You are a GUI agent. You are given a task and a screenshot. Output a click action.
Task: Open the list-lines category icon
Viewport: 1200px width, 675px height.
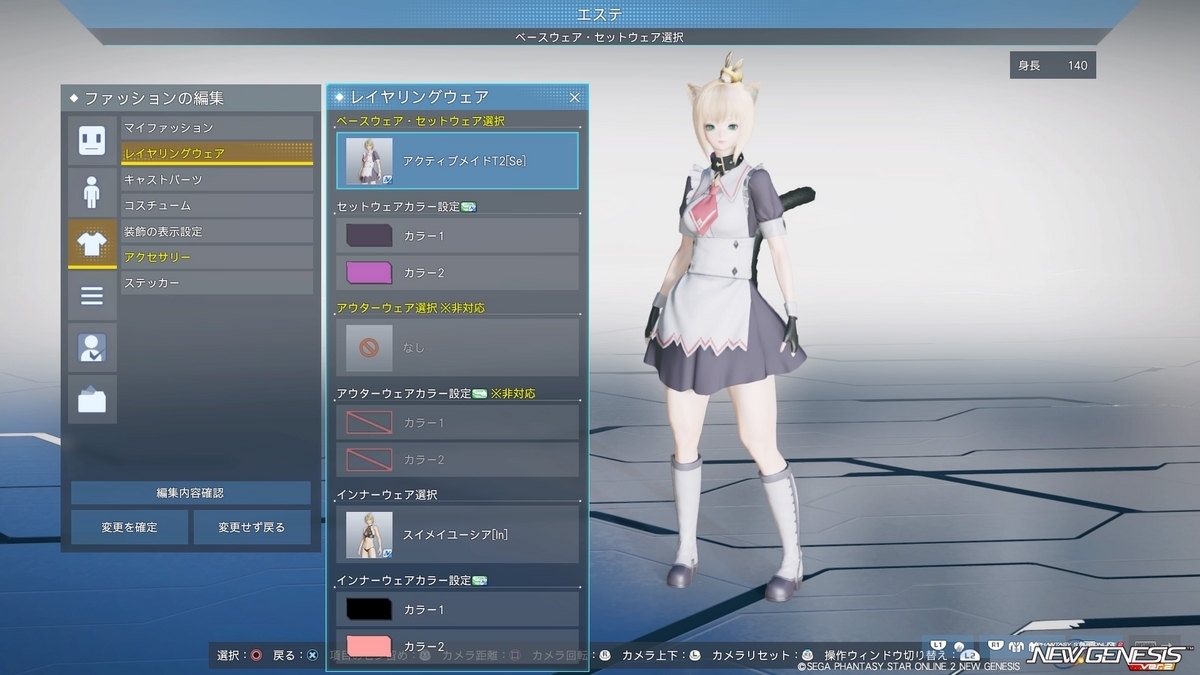coord(92,295)
